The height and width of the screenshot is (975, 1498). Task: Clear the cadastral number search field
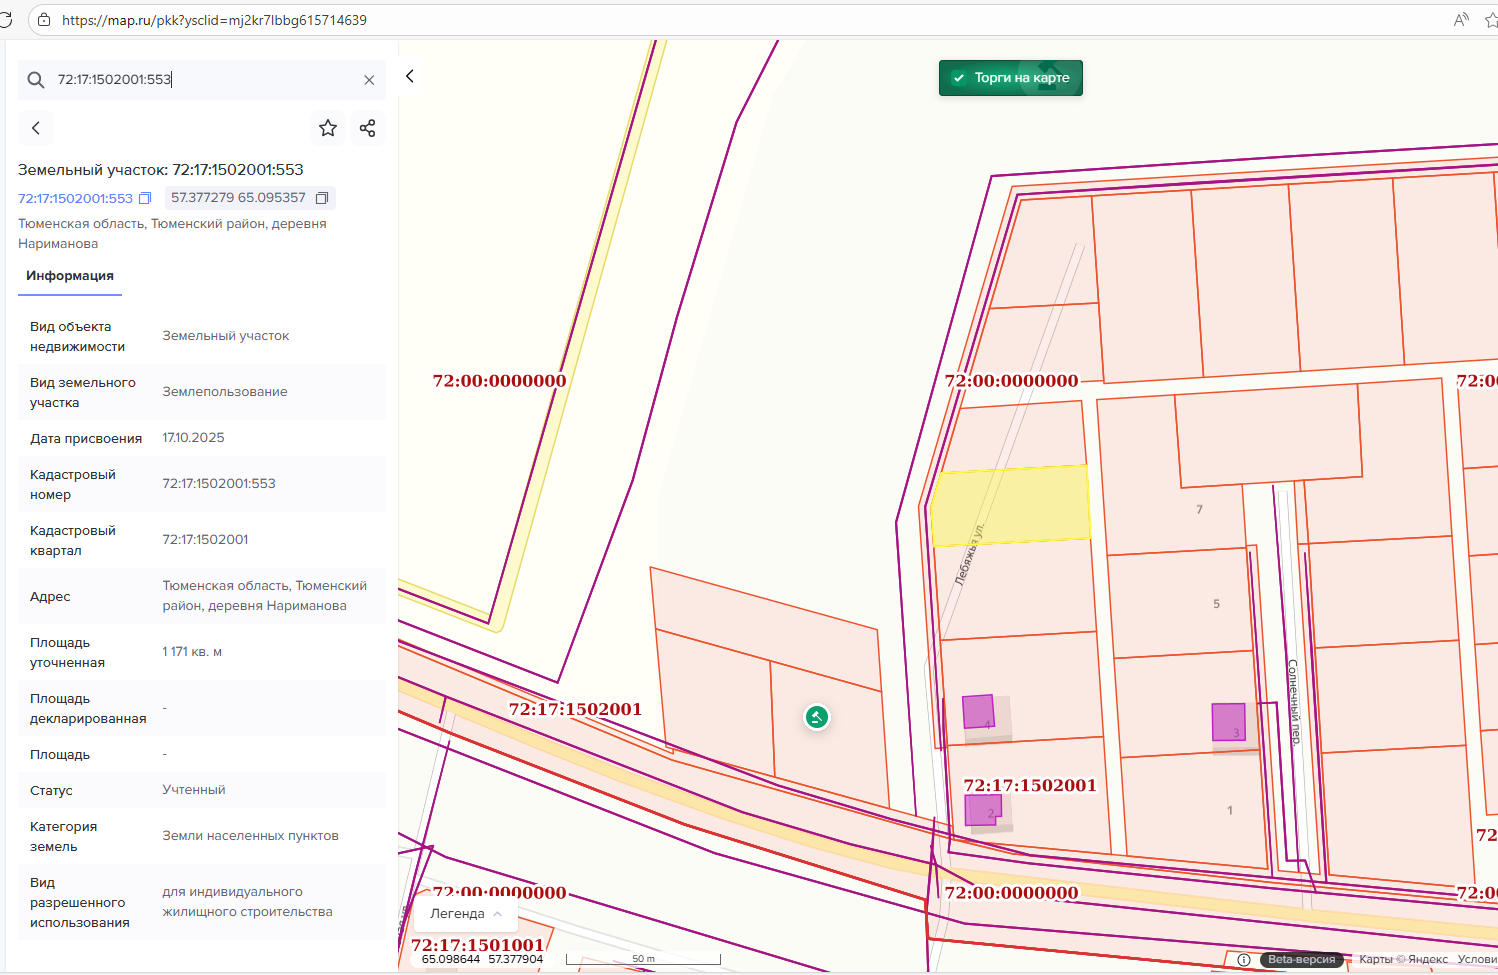coord(369,80)
